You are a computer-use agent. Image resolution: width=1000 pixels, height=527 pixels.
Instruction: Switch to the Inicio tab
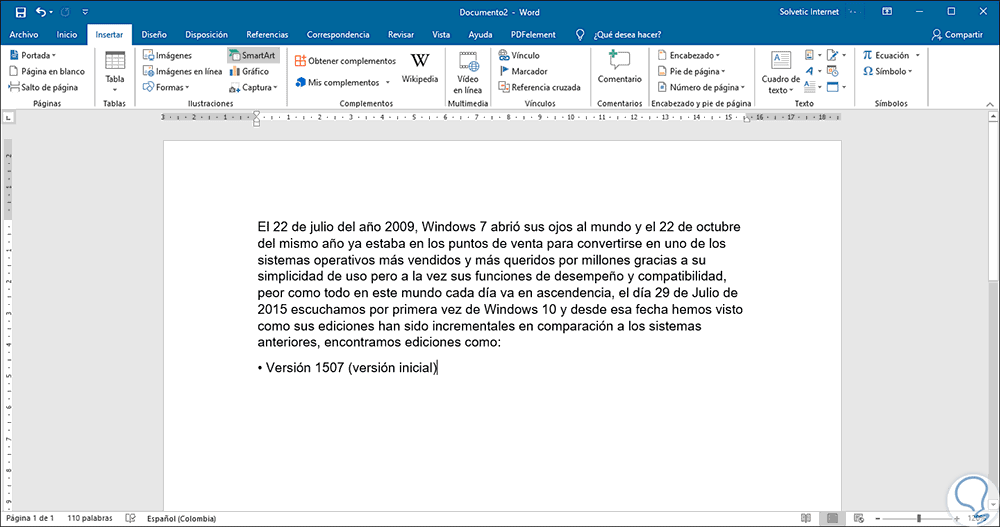tap(66, 34)
